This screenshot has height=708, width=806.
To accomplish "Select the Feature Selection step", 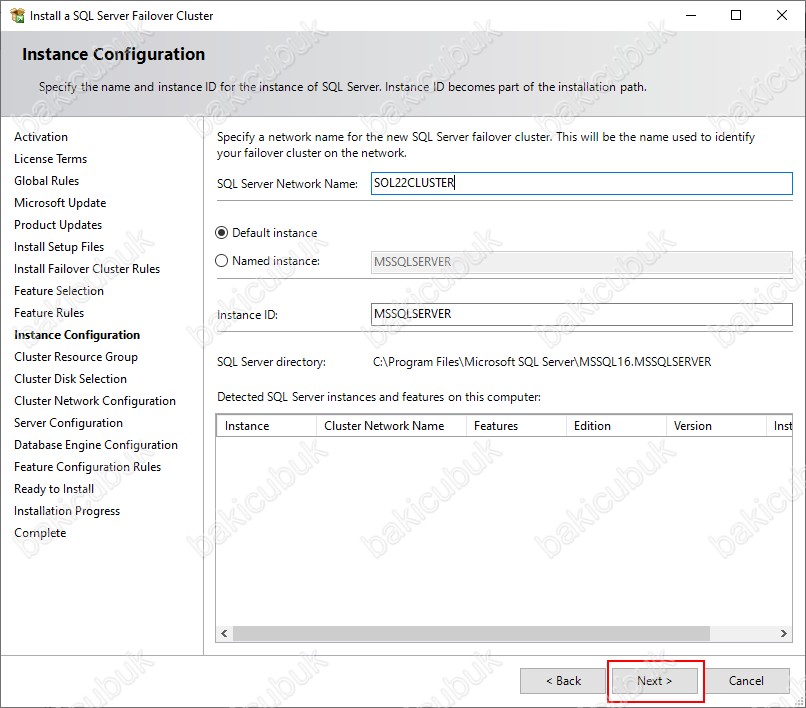I will pos(59,291).
